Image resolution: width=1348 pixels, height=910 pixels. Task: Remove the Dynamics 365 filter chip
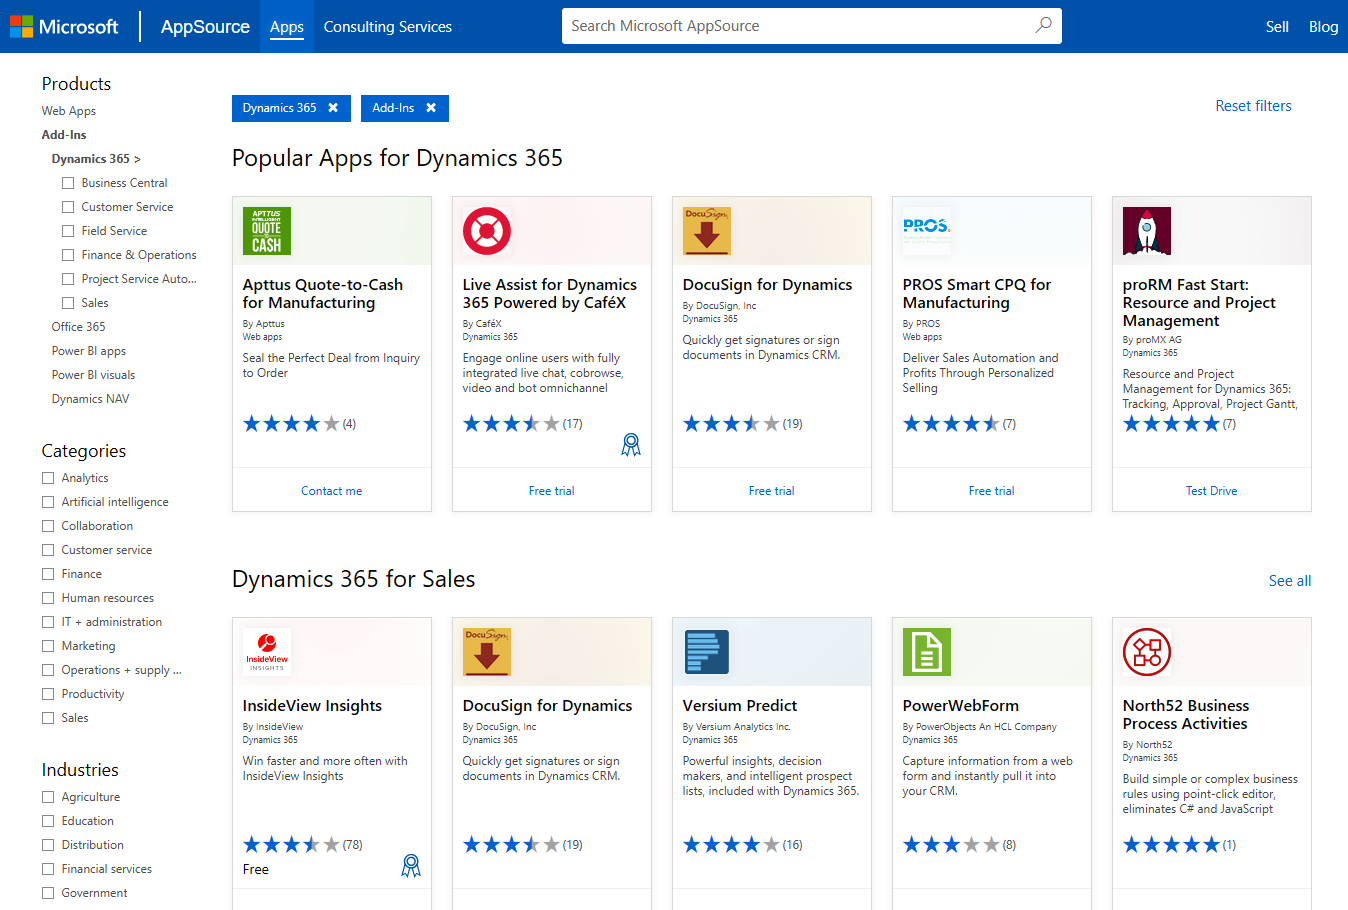(x=333, y=108)
